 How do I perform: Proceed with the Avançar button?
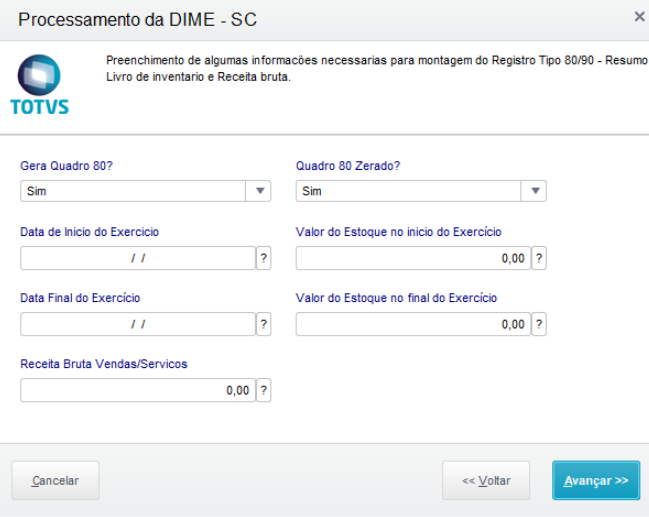[596, 481]
